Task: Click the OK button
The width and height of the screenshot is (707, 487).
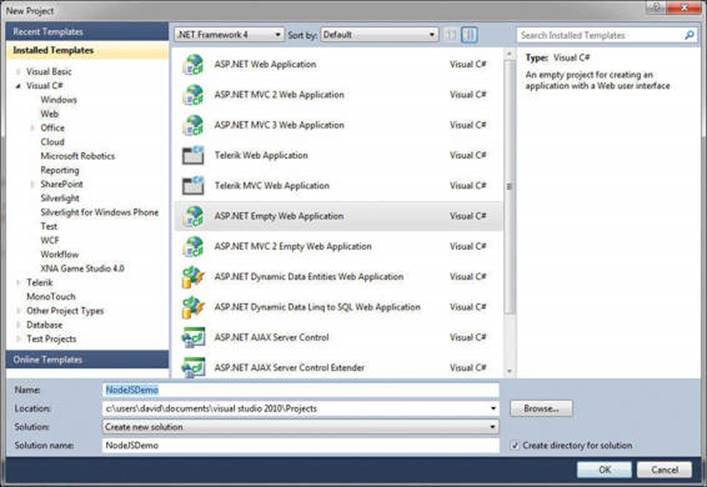Action: [x=604, y=469]
